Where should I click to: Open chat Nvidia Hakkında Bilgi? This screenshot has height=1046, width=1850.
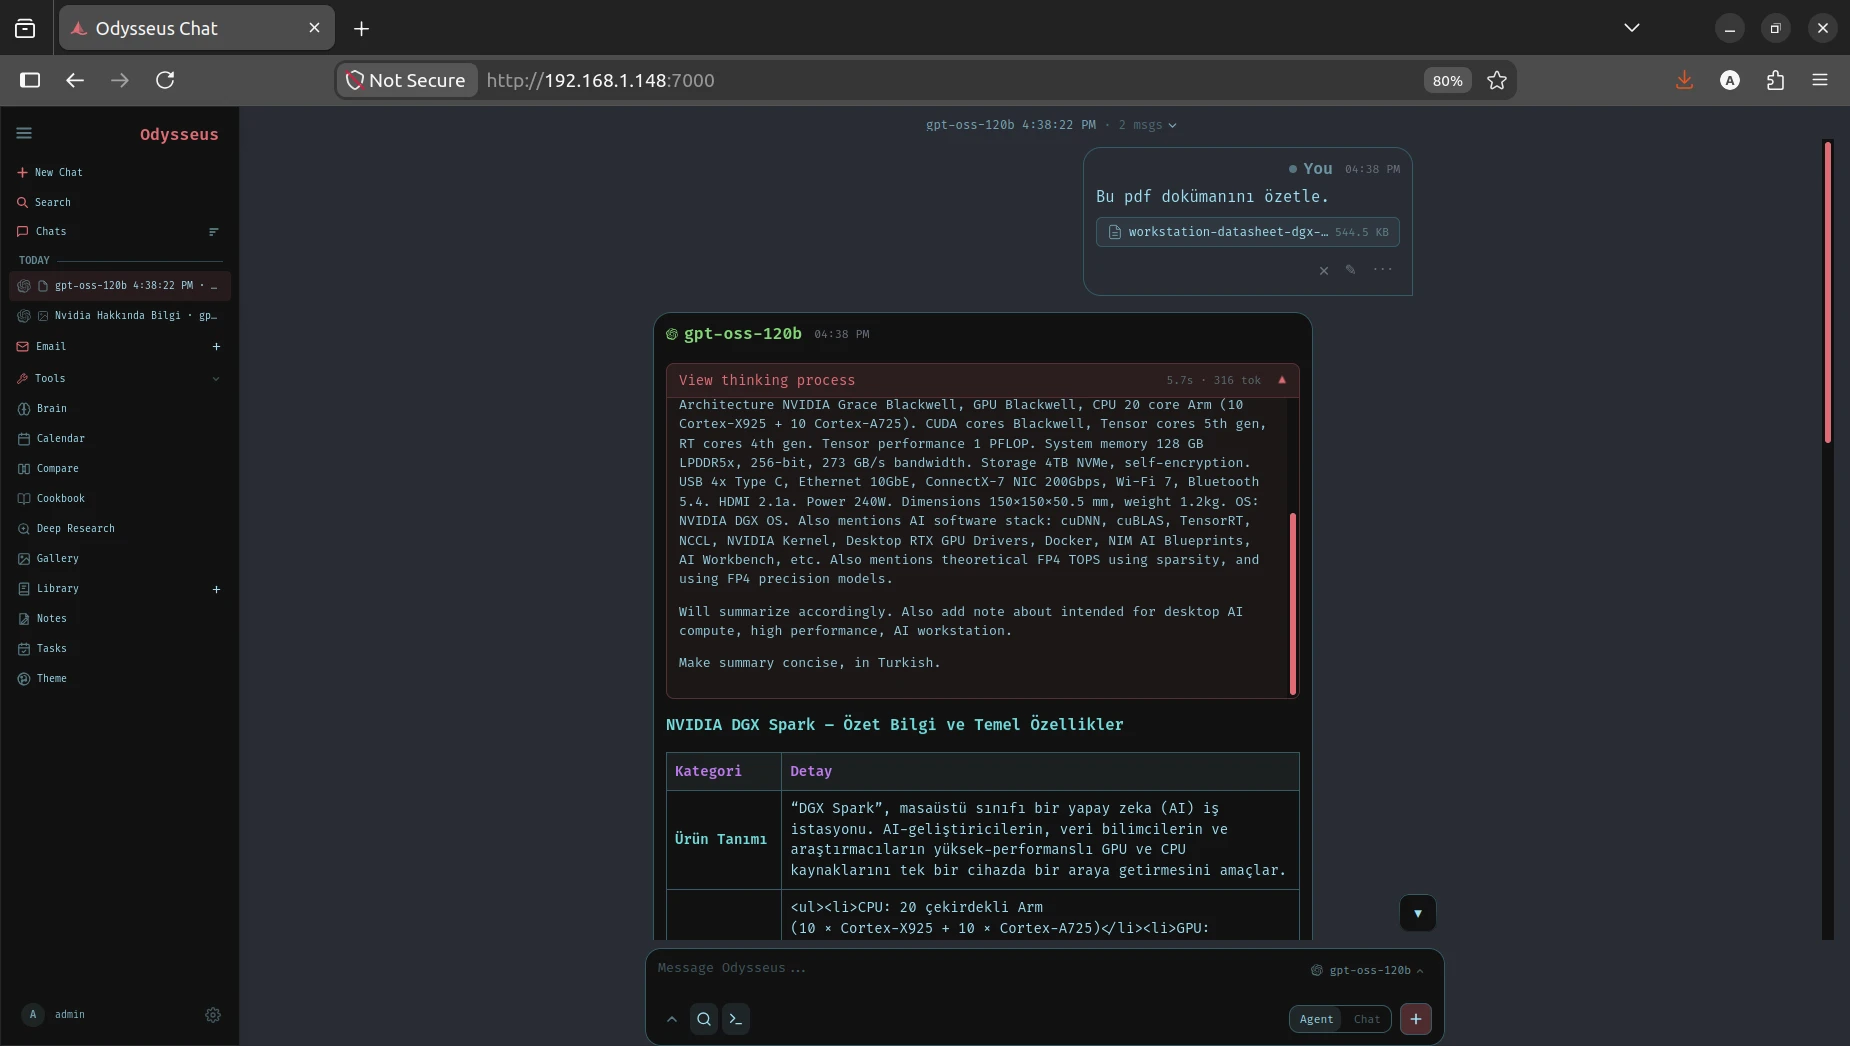(120, 315)
